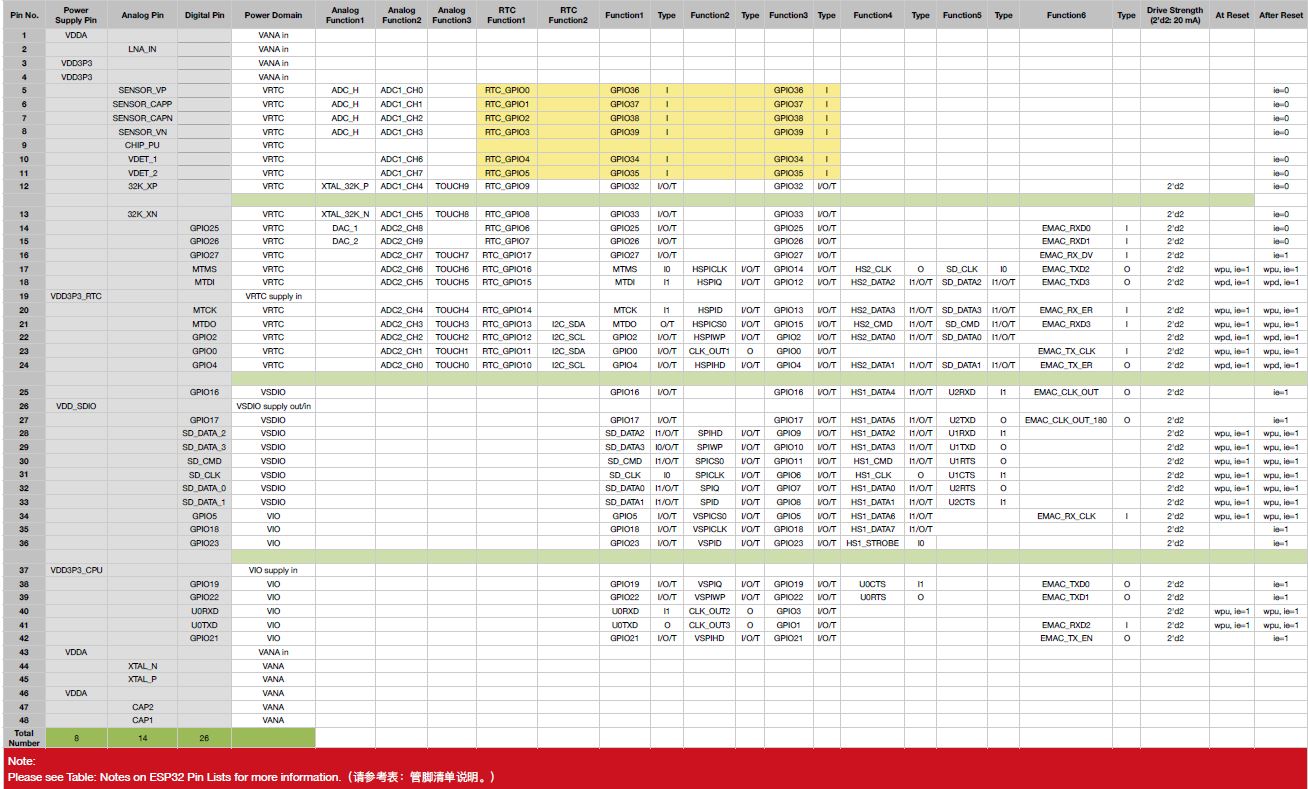Click the analog pin total '14' cell

(142, 738)
